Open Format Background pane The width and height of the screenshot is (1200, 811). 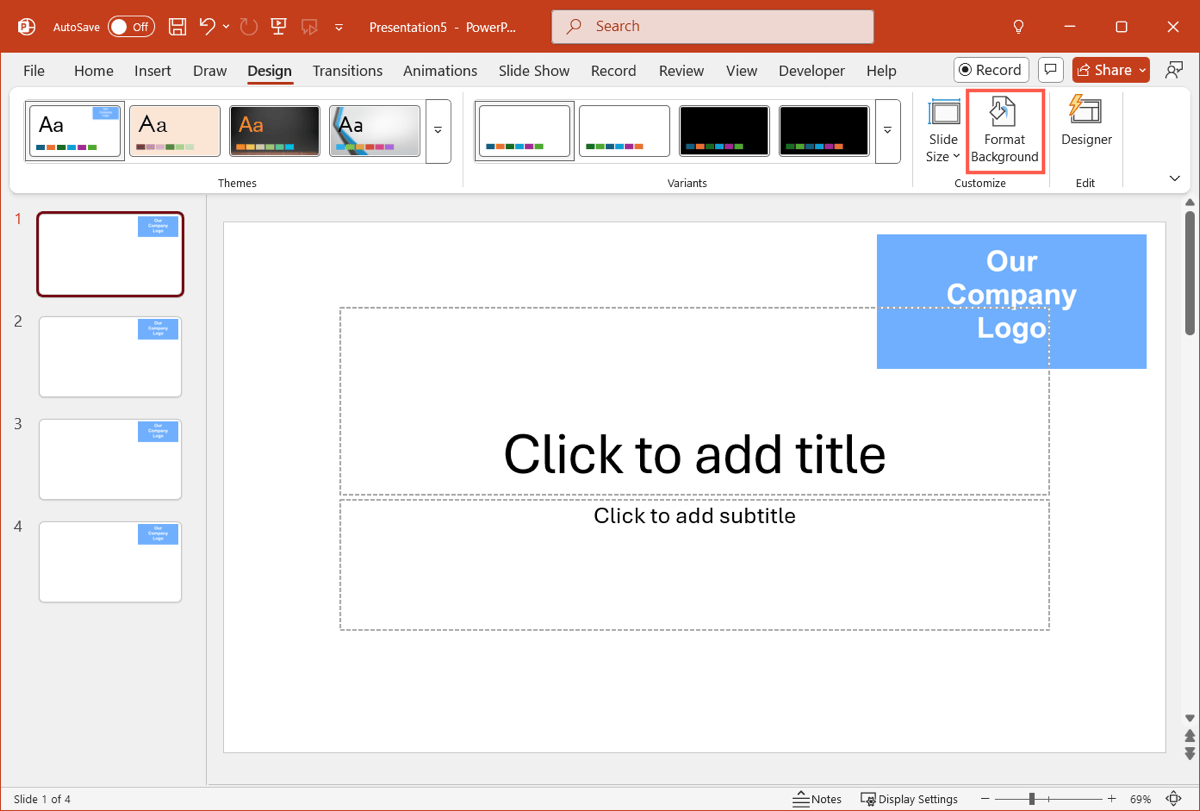pyautogui.click(x=1004, y=131)
